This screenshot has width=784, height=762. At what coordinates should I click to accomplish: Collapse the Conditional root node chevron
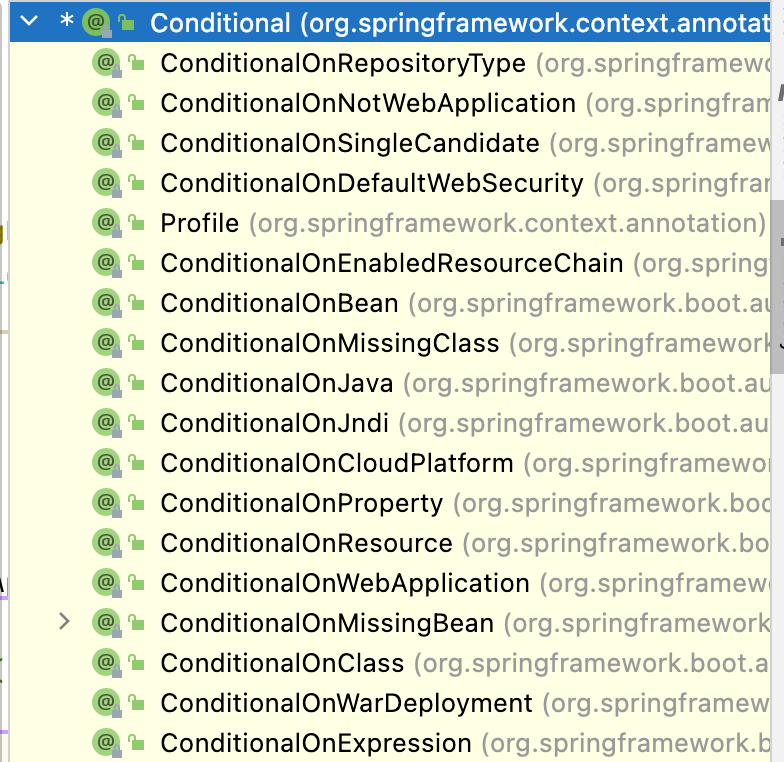[27, 21]
